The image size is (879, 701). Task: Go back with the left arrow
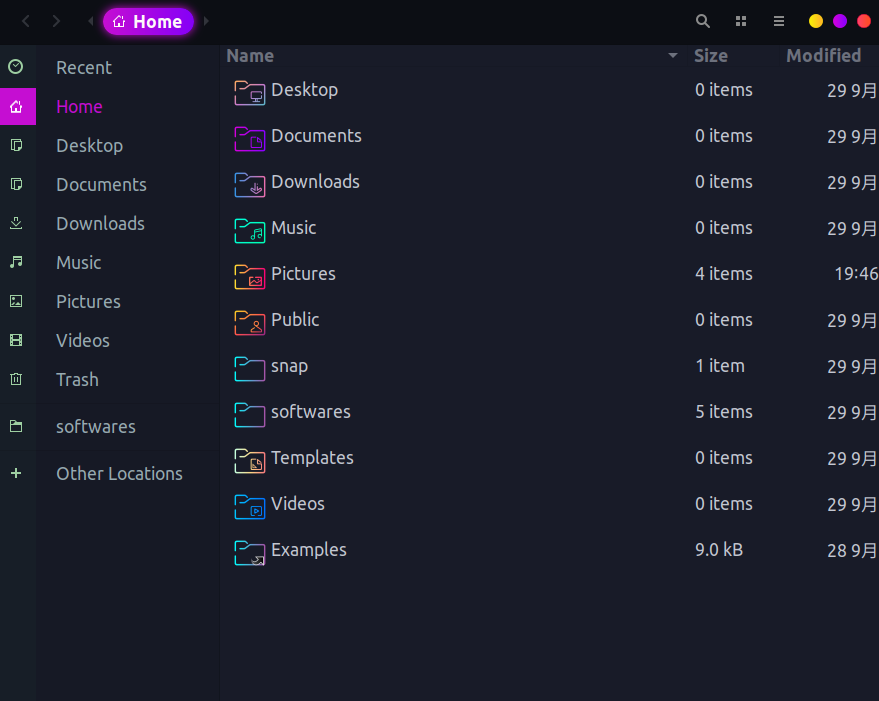(x=26, y=21)
